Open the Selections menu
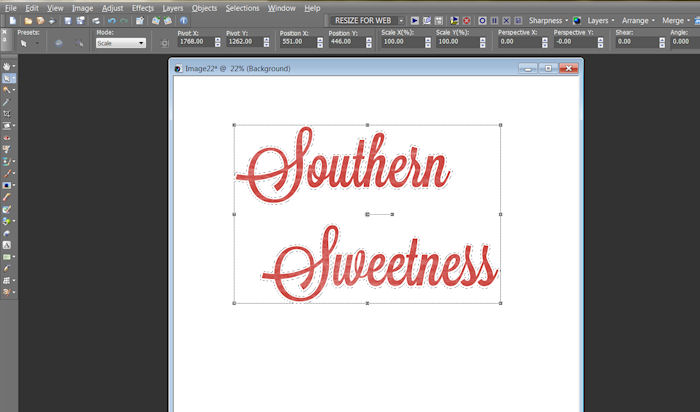Viewport: 700px width, 412px height. 242,7
